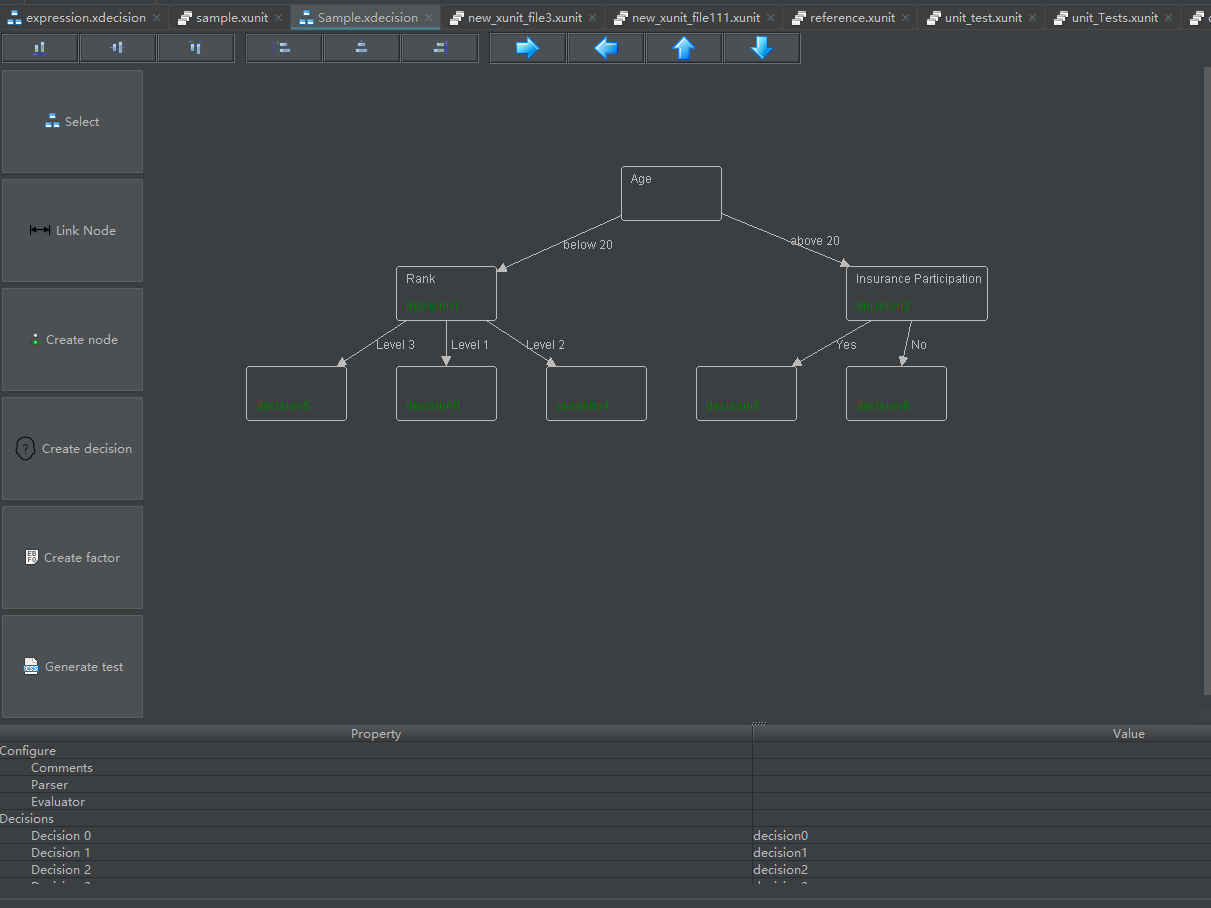
Task: Choose the Link Node tool
Action: pos(72,230)
